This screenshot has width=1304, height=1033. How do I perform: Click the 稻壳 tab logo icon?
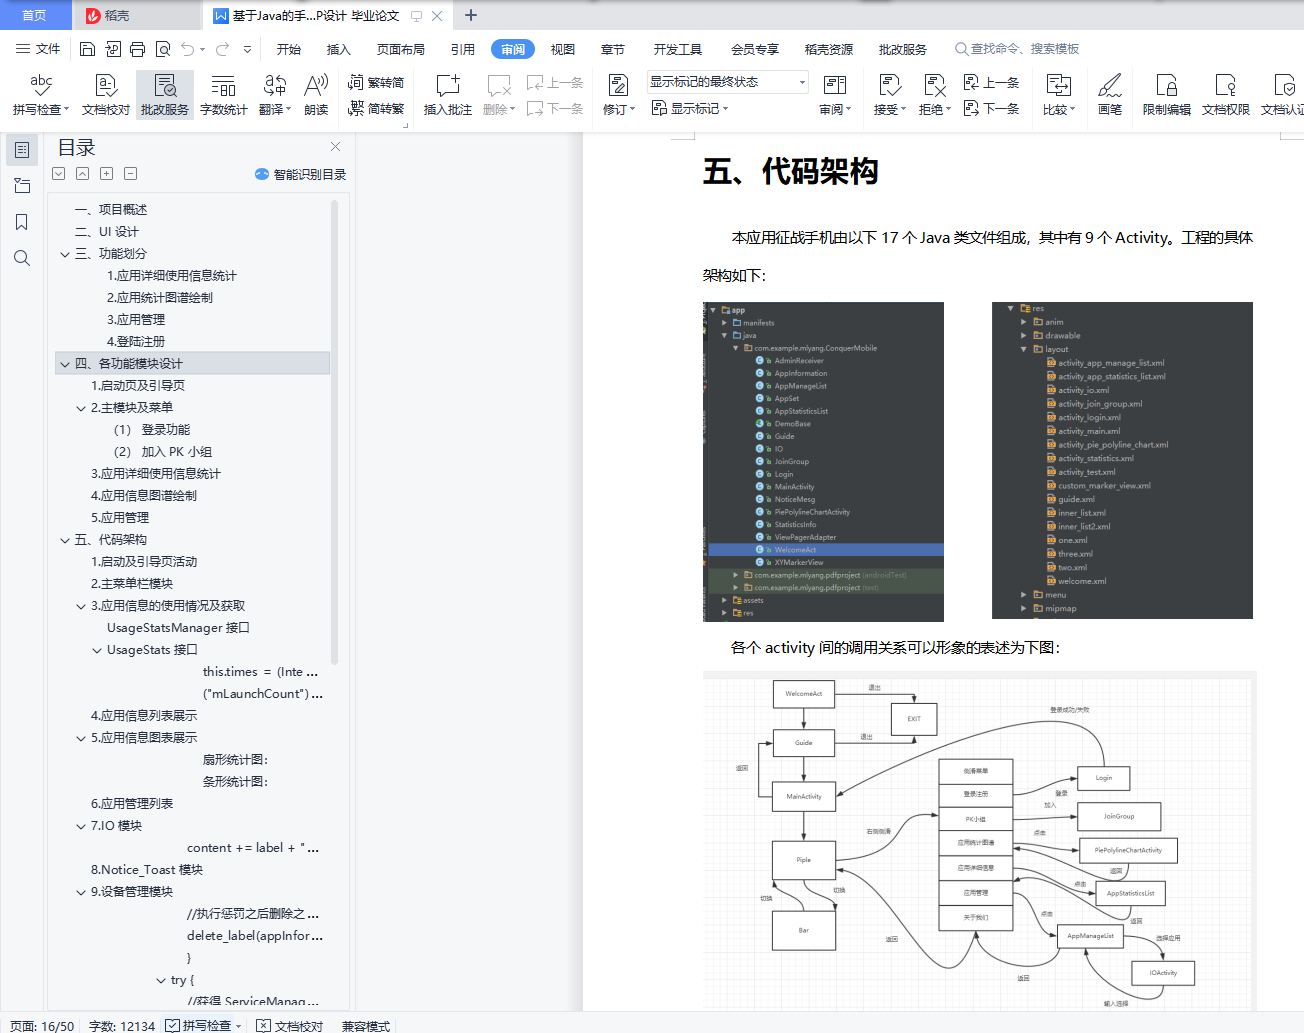93,15
